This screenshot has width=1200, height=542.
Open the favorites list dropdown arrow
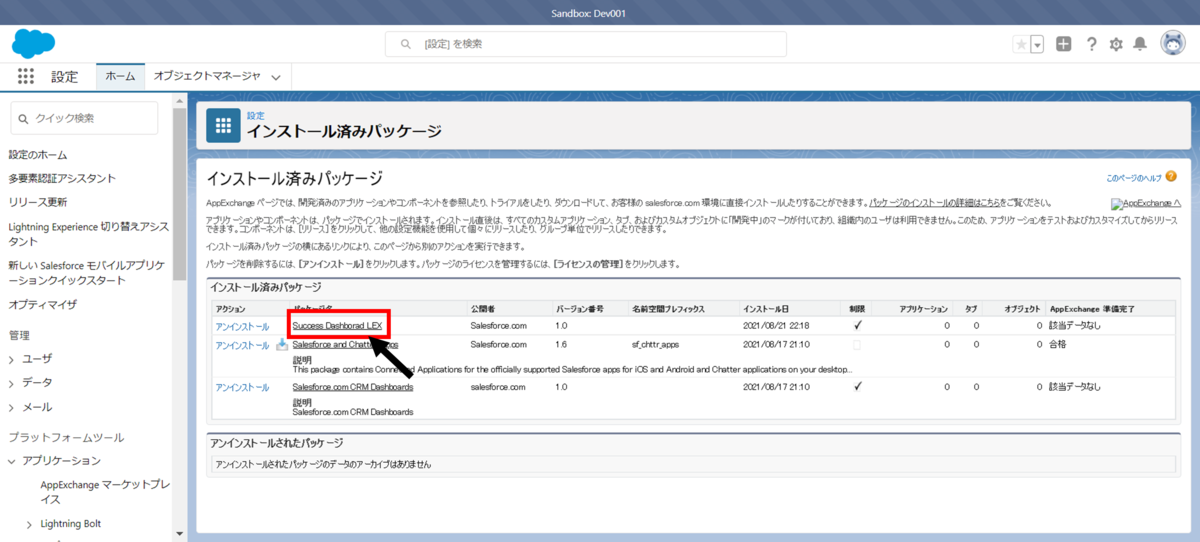point(1037,44)
